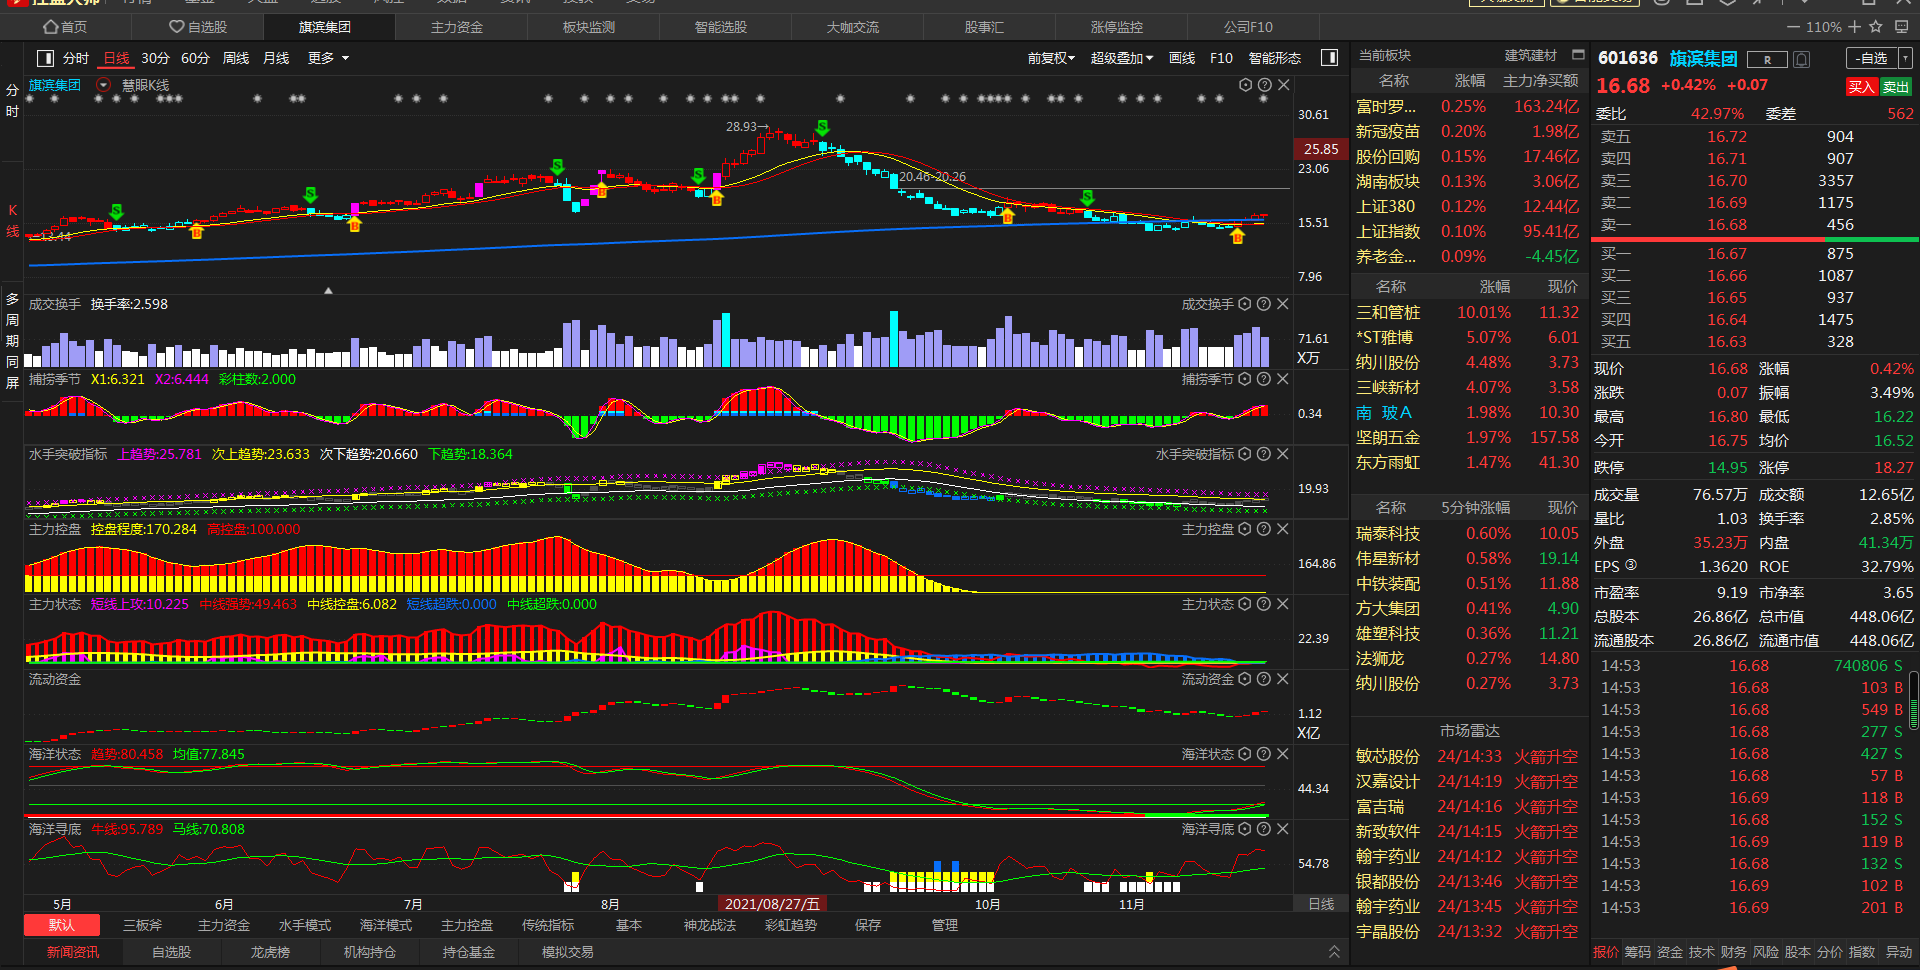1920x970 pixels.
Task: Click the -自选 remove-from-watchlist button
Action: [1872, 58]
